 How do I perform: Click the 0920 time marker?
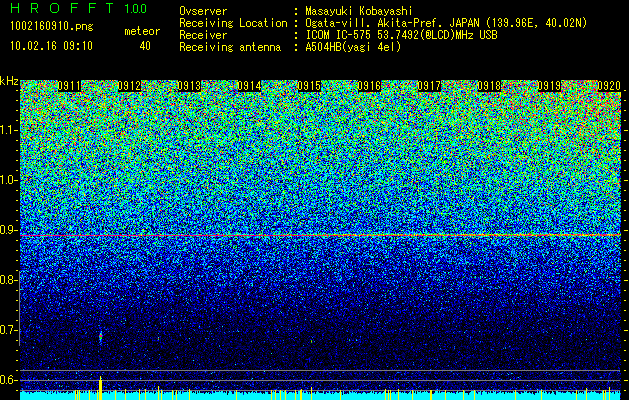[609, 86]
